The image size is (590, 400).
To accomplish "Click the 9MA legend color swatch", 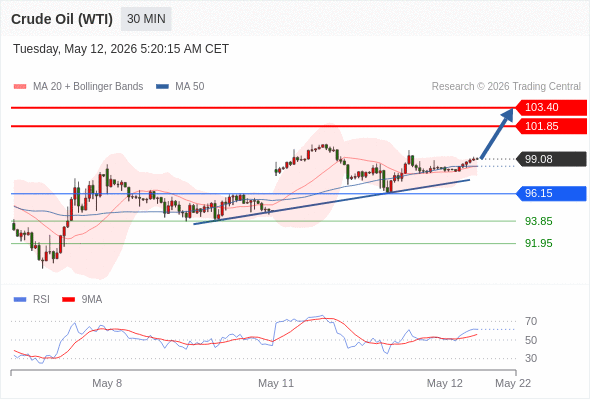I will [68, 300].
